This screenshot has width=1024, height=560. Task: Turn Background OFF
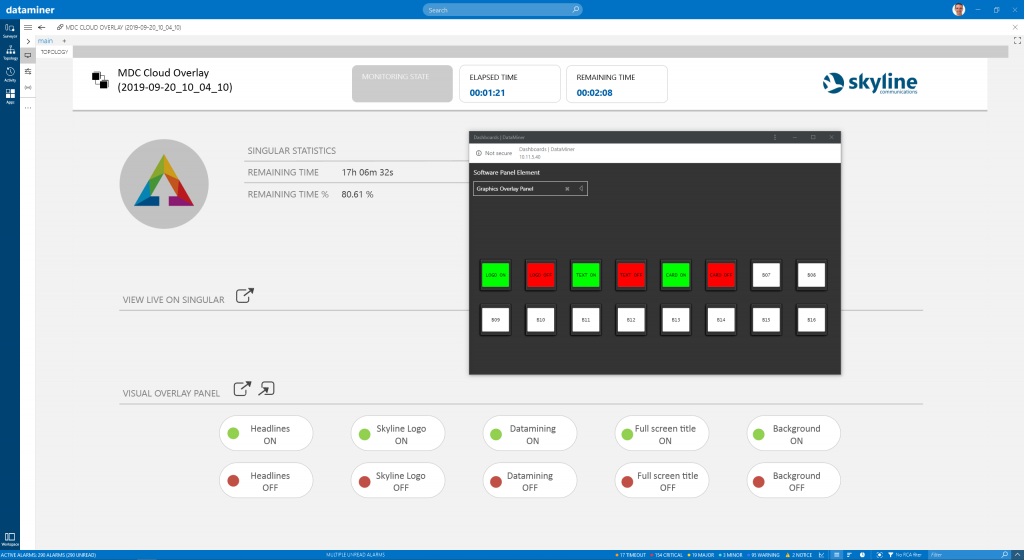(793, 480)
